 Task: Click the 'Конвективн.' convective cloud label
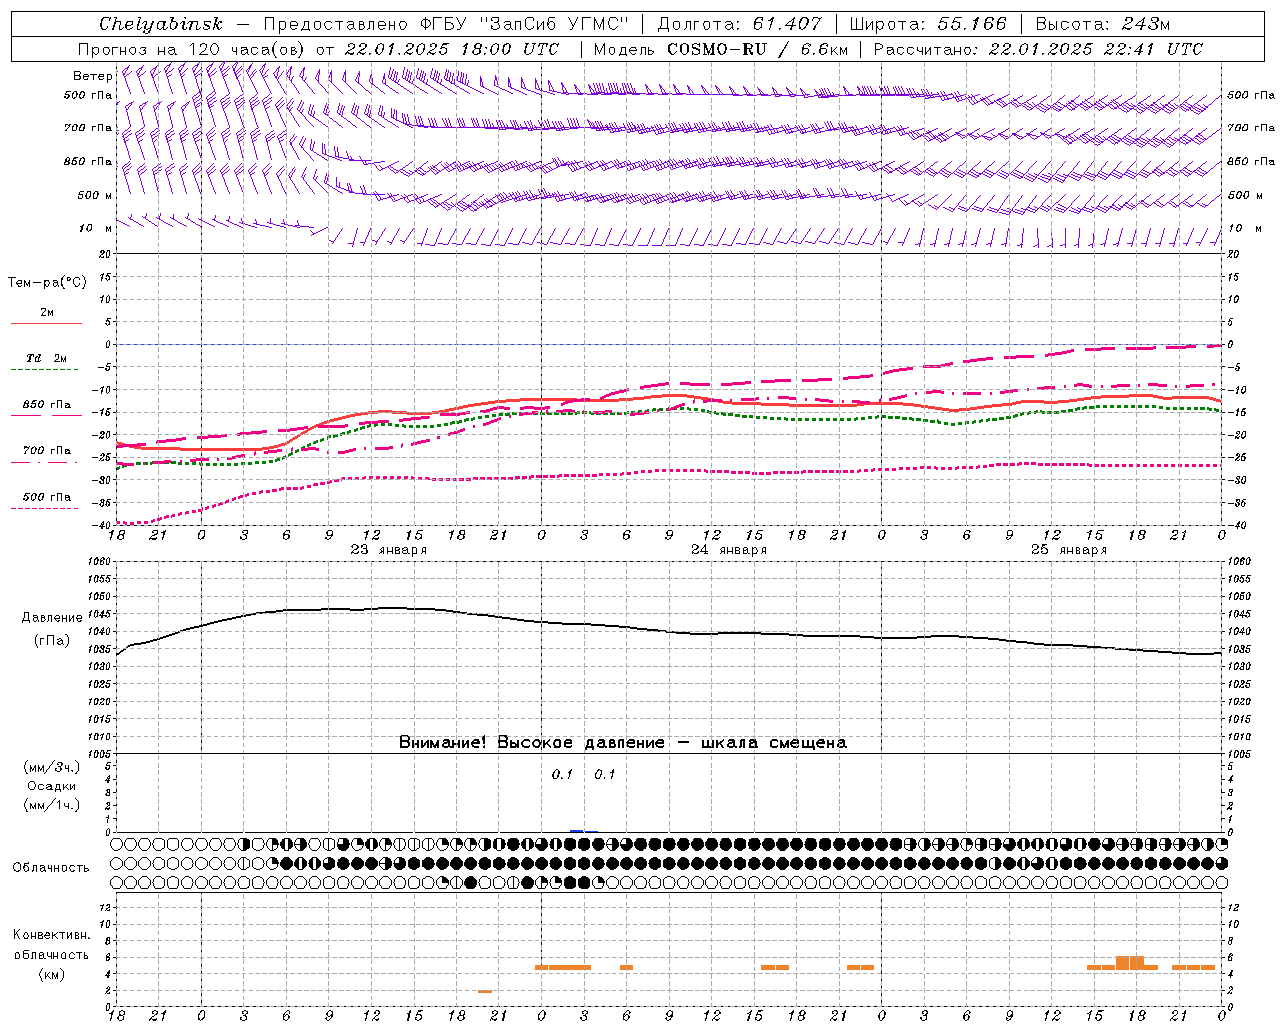click(52, 934)
